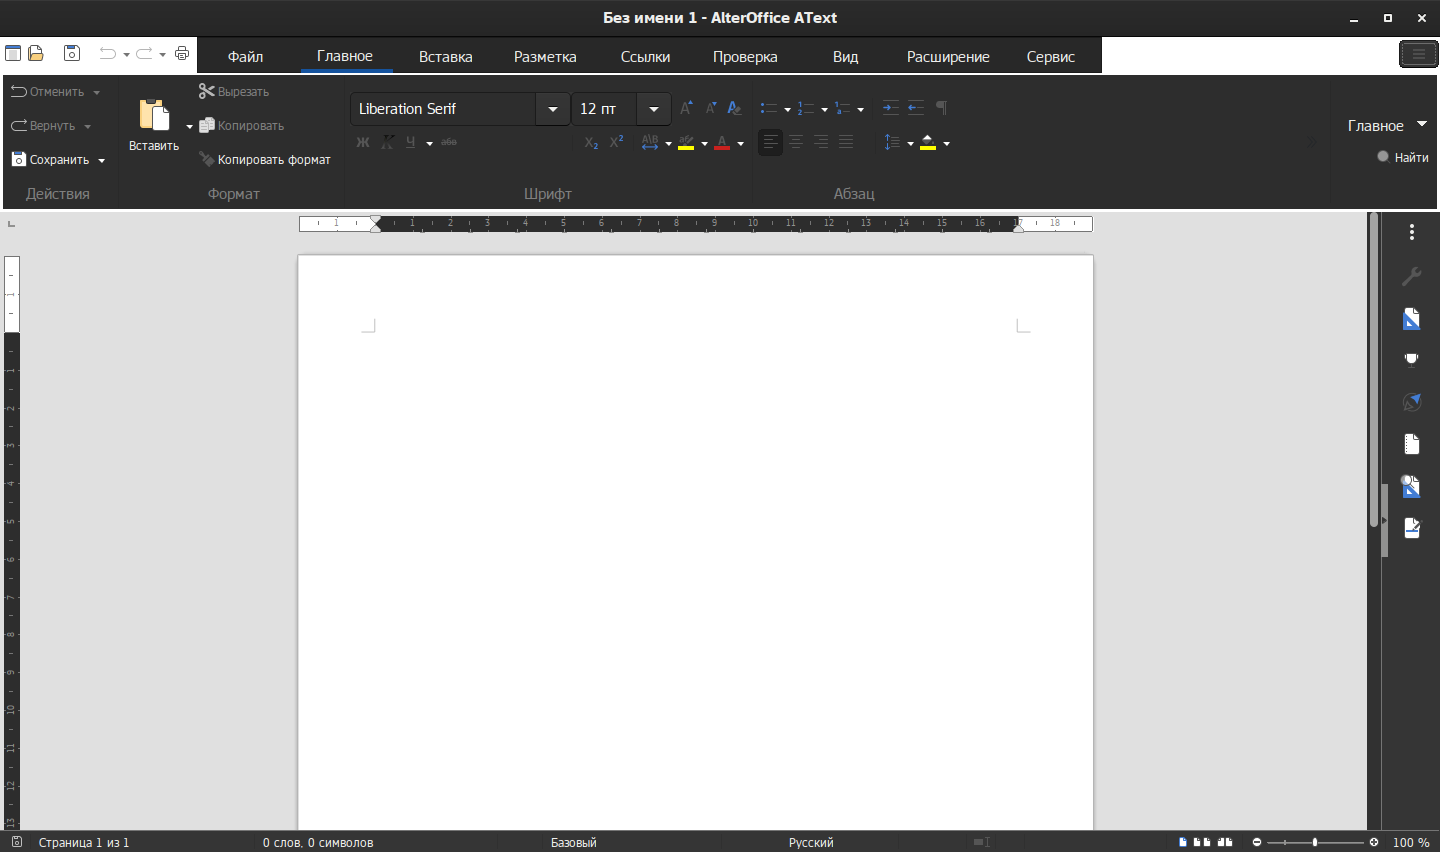1440x852 pixels.
Task: Click the increase indent icon
Action: click(890, 108)
